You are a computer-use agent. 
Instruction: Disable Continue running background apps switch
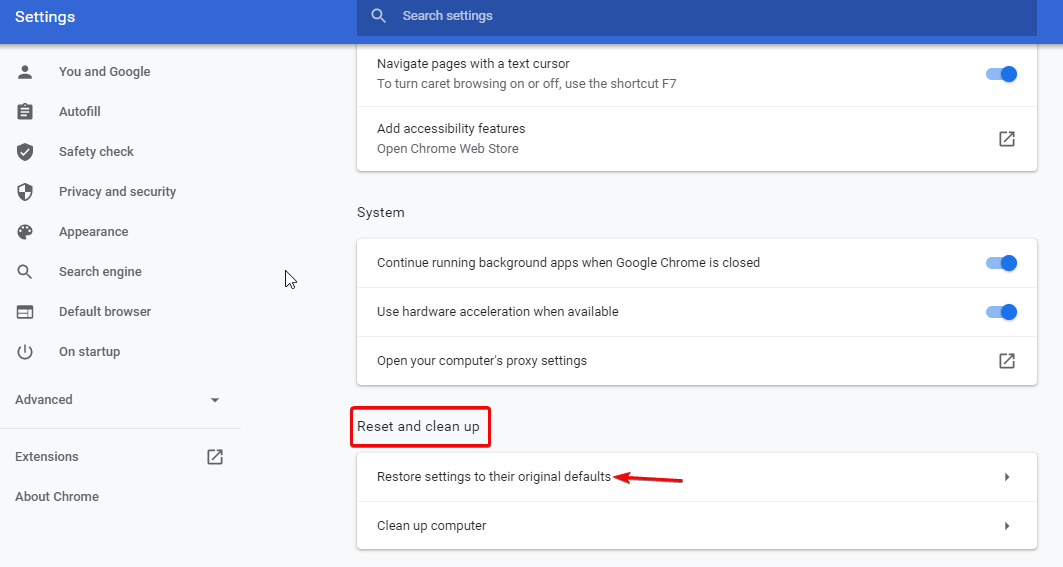1001,263
